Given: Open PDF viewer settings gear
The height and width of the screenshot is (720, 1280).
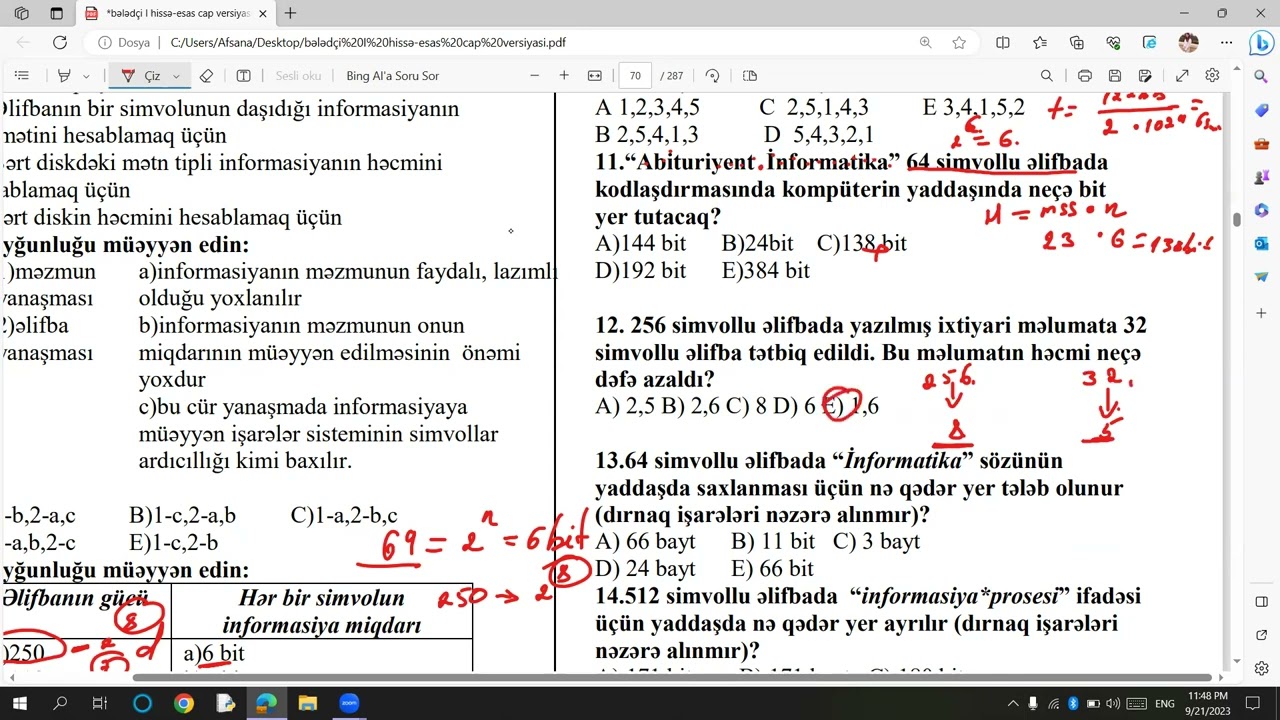Looking at the screenshot, I should pyautogui.click(x=1212, y=75).
